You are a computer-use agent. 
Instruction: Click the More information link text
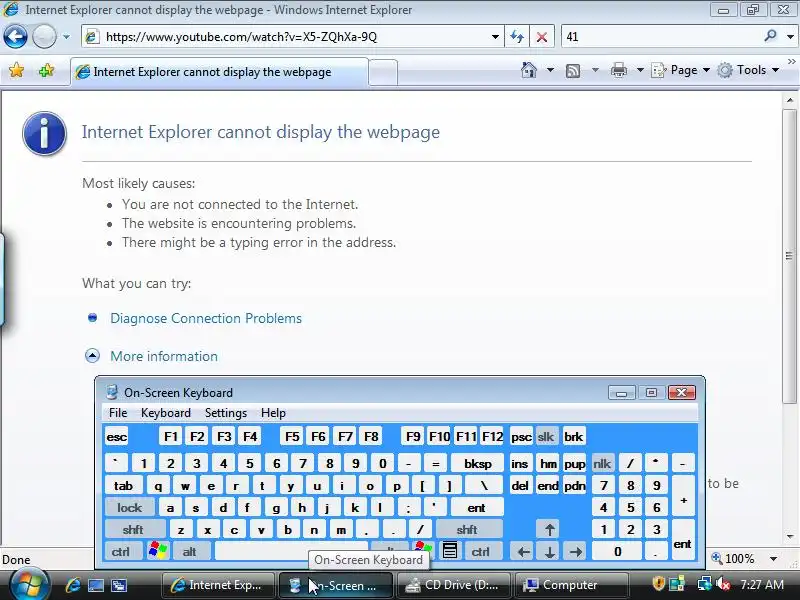pos(164,356)
